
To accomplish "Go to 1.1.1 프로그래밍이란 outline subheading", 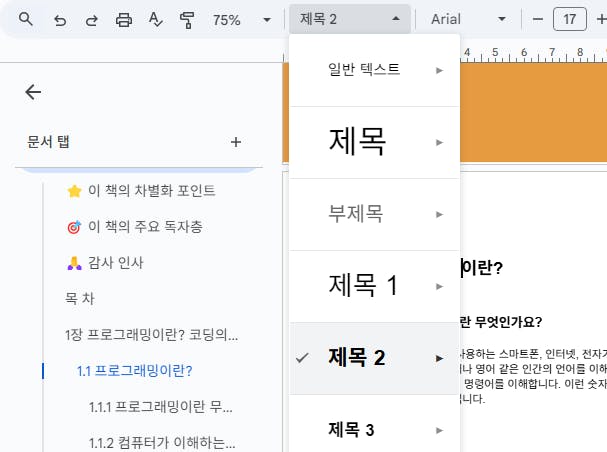I will click(x=161, y=407).
